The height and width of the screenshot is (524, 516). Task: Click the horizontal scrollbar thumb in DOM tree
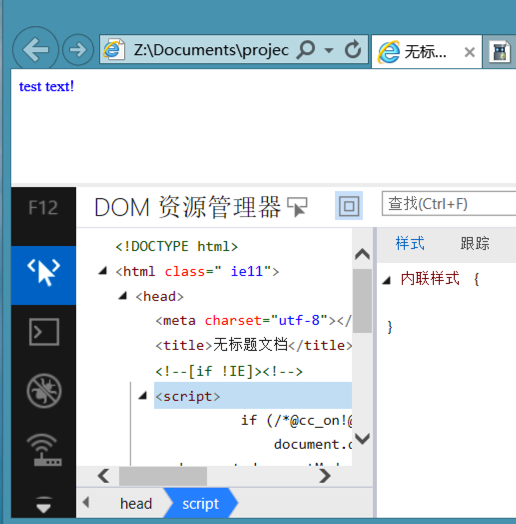point(163,476)
